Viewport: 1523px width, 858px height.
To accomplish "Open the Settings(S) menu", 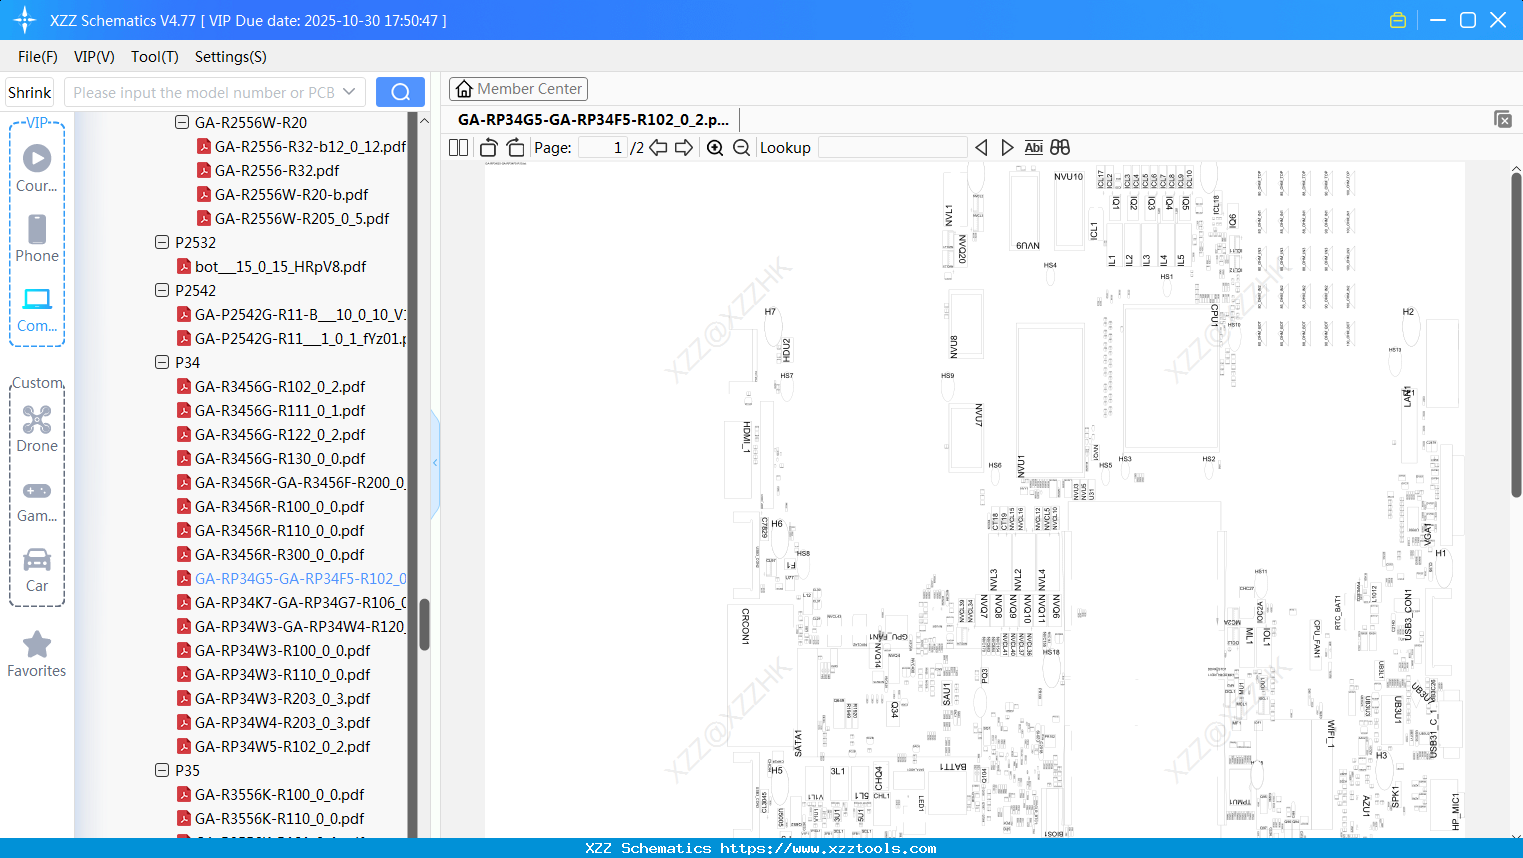I will (x=231, y=57).
